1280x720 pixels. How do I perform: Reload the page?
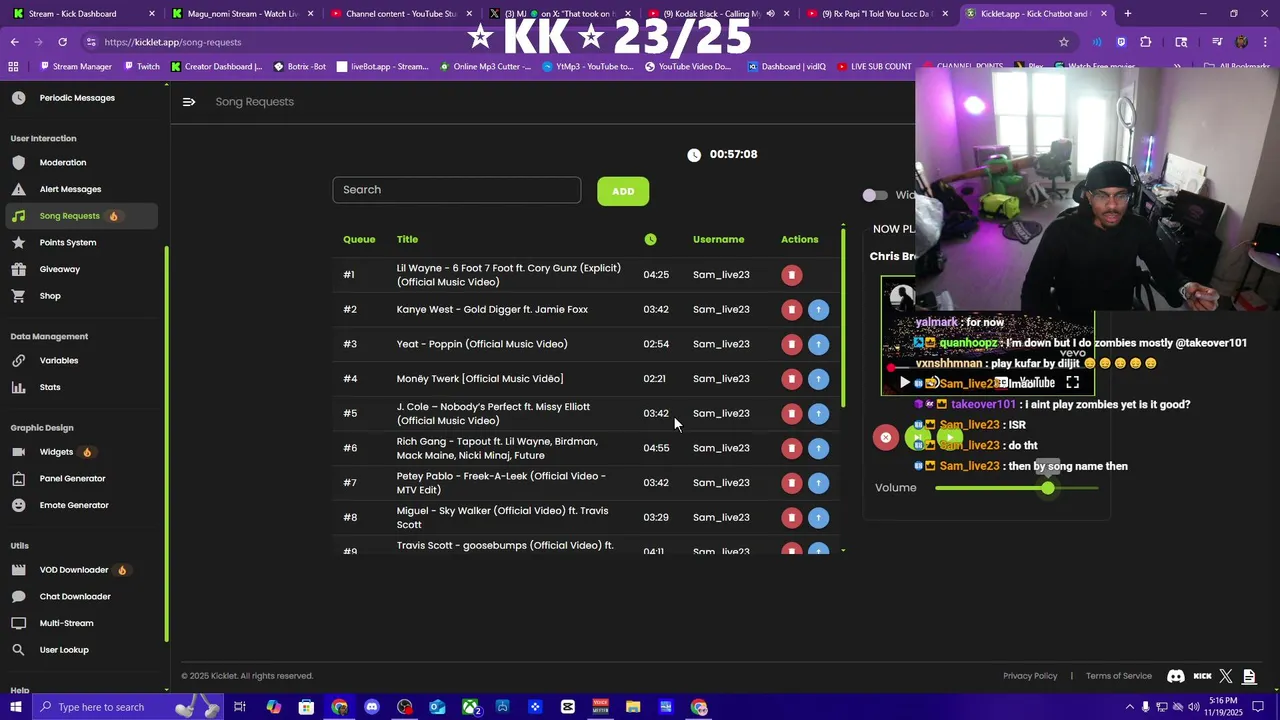pyautogui.click(x=62, y=42)
